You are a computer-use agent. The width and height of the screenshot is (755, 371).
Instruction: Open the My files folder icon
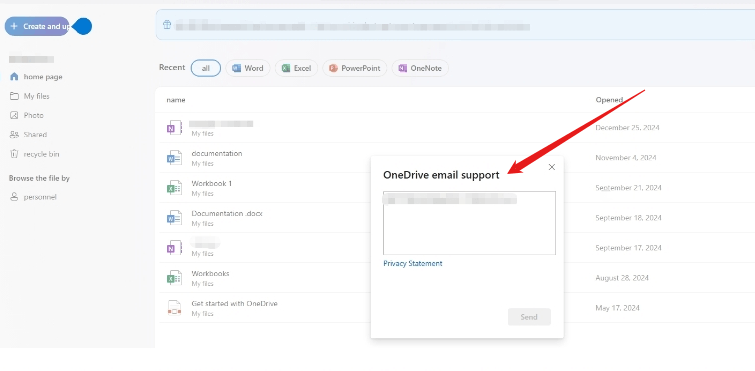coord(14,96)
